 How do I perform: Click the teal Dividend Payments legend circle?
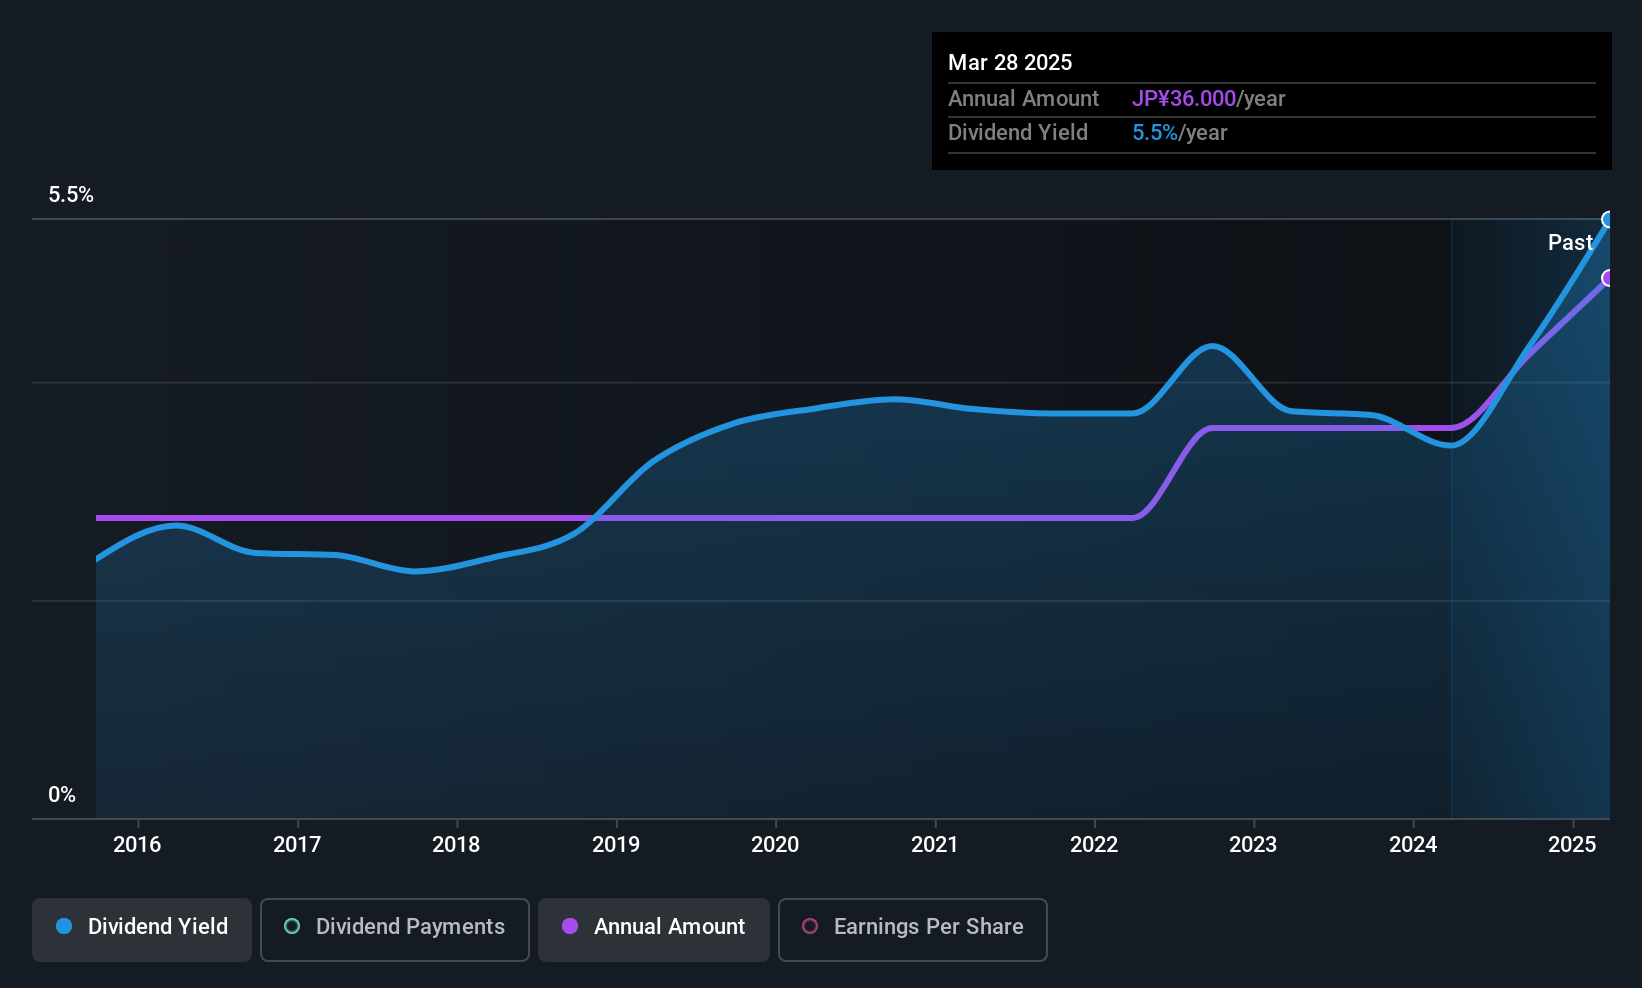click(x=292, y=926)
